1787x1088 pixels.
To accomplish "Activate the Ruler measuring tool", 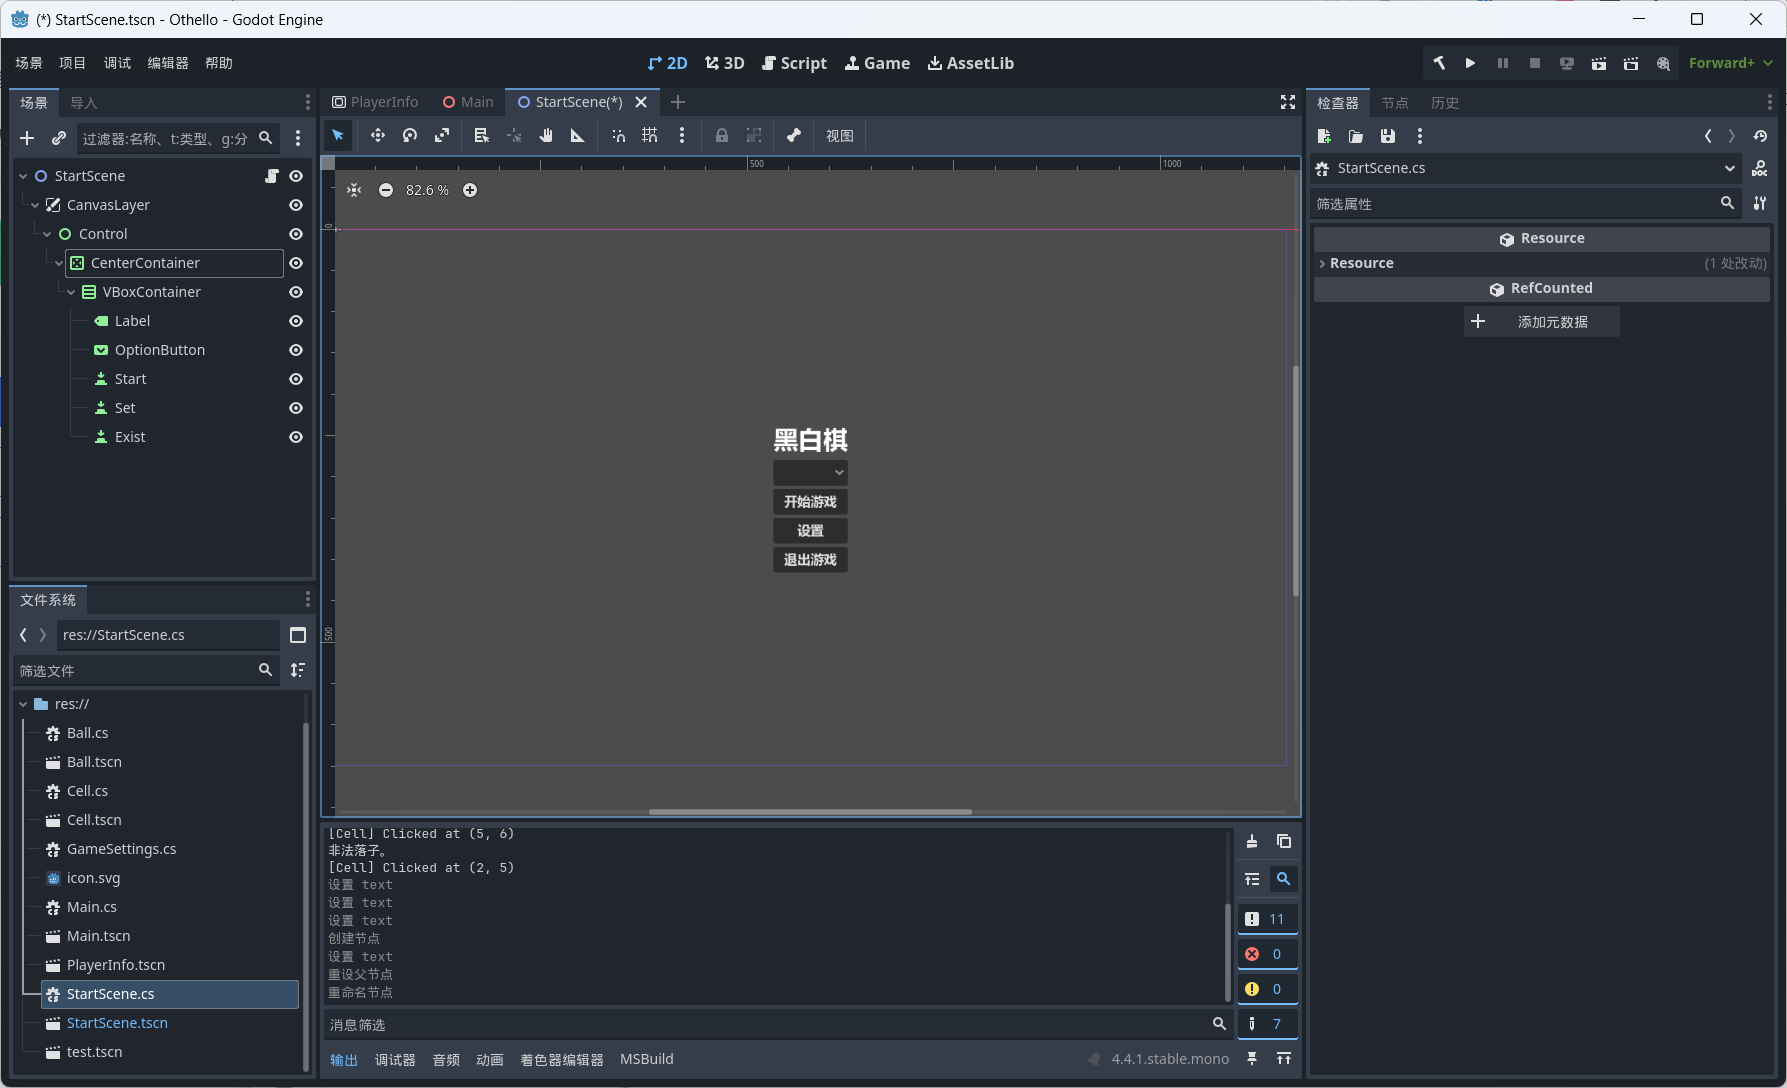I will pyautogui.click(x=578, y=136).
